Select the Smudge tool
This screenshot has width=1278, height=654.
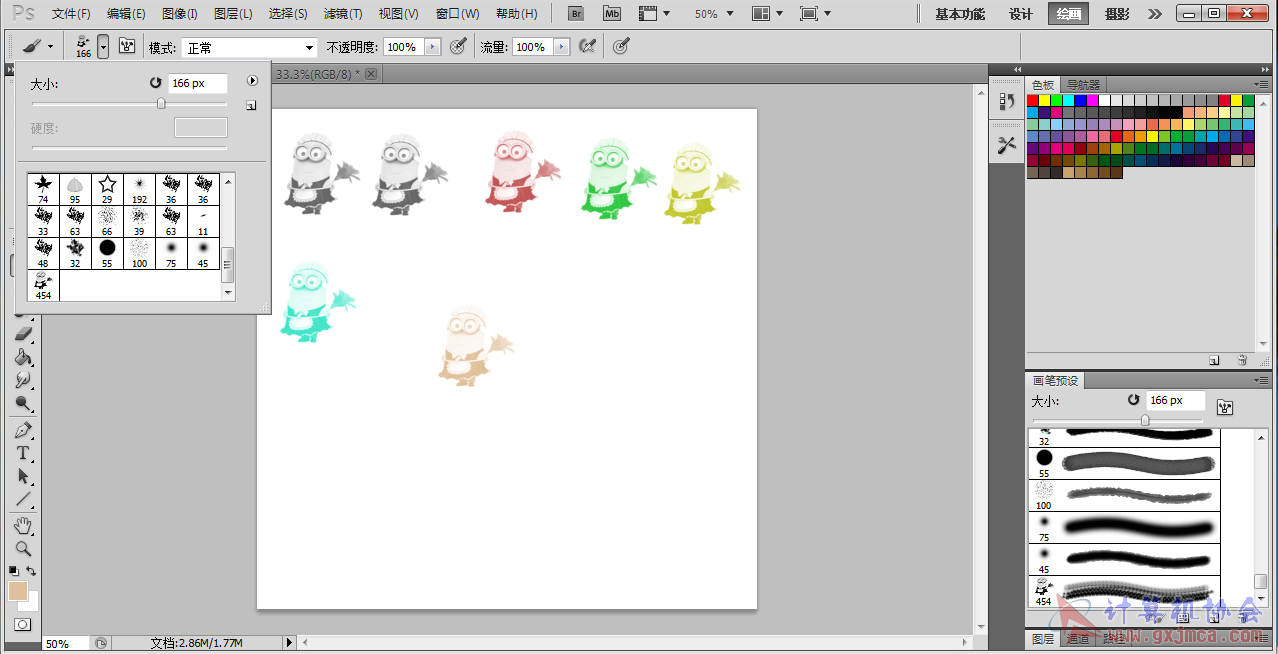point(23,381)
